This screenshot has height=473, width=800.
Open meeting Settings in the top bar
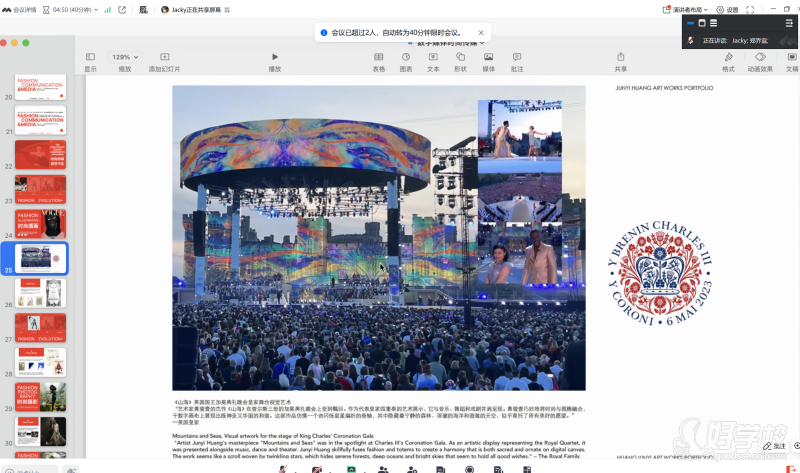(727, 9)
